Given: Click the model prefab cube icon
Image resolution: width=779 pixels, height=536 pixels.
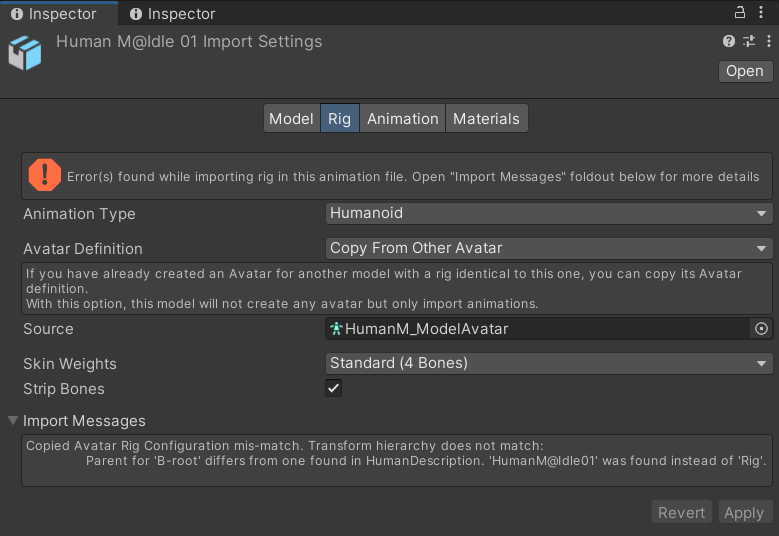Looking at the screenshot, I should [x=25, y=54].
